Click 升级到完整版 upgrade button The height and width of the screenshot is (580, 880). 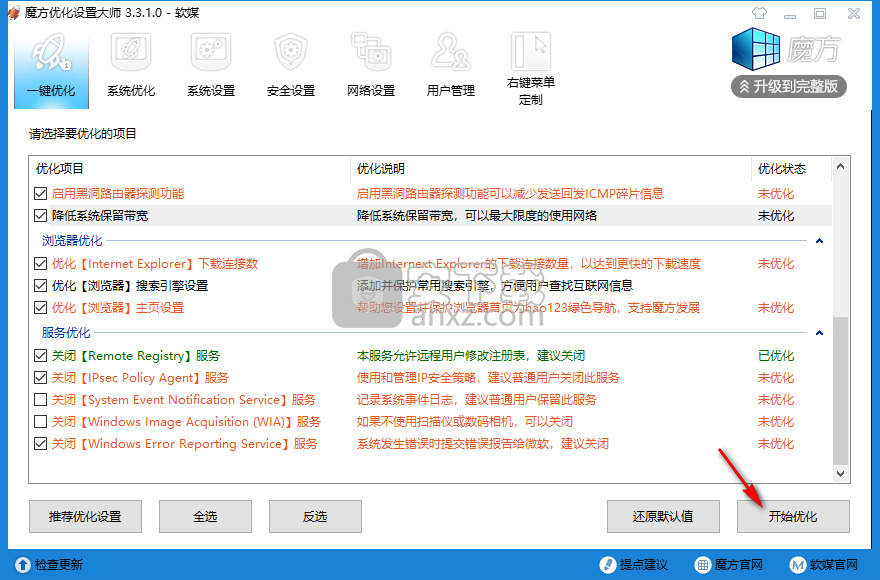point(789,86)
